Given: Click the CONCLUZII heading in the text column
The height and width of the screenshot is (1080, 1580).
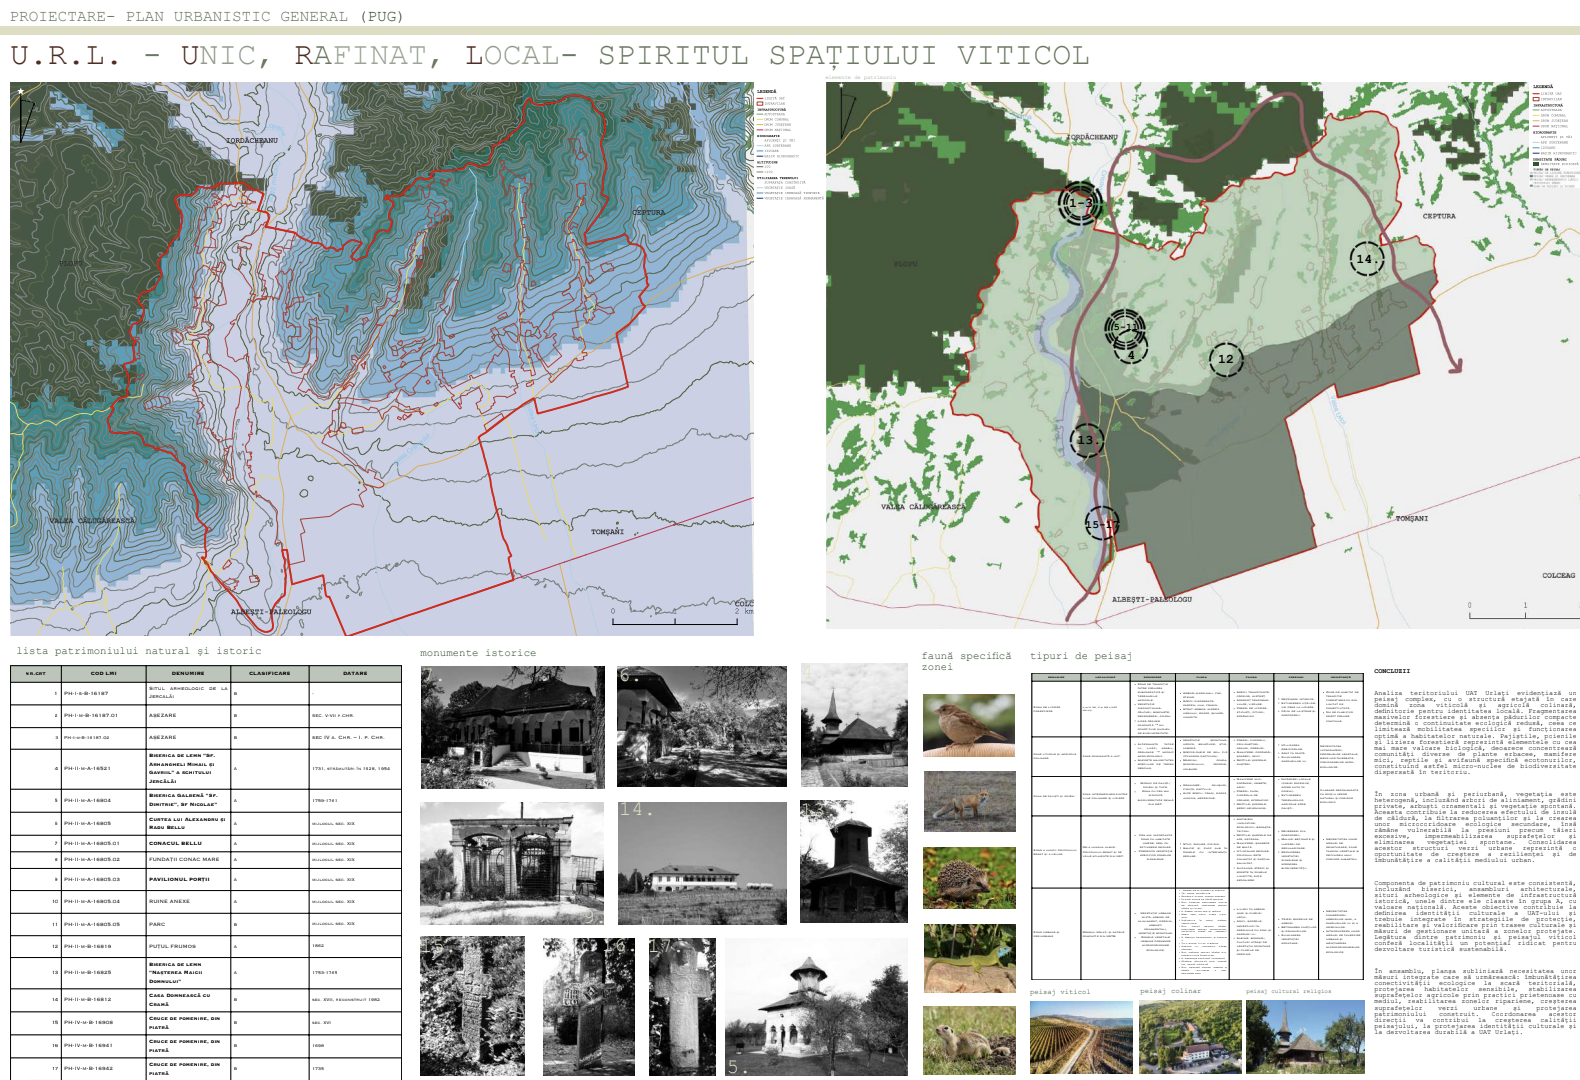Looking at the screenshot, I should coord(1392,671).
